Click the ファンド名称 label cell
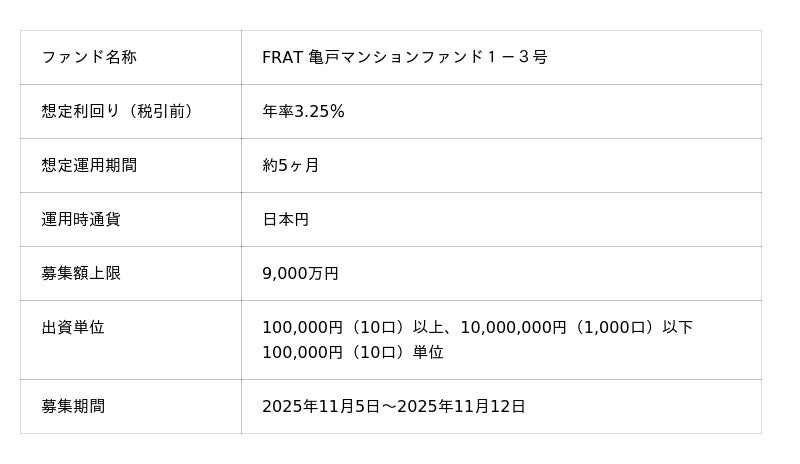The width and height of the screenshot is (800, 464). tap(89, 57)
